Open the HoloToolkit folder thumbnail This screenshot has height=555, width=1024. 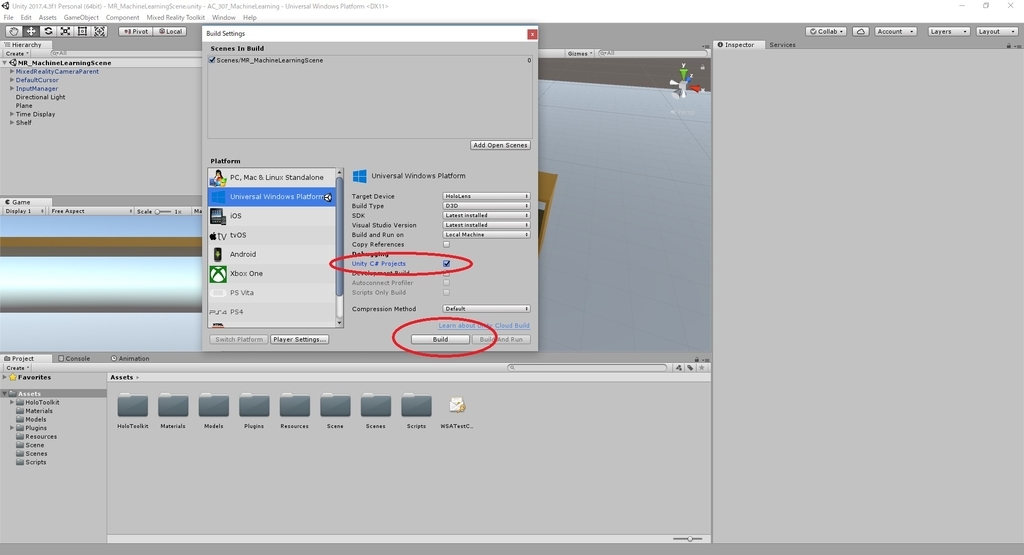click(133, 405)
